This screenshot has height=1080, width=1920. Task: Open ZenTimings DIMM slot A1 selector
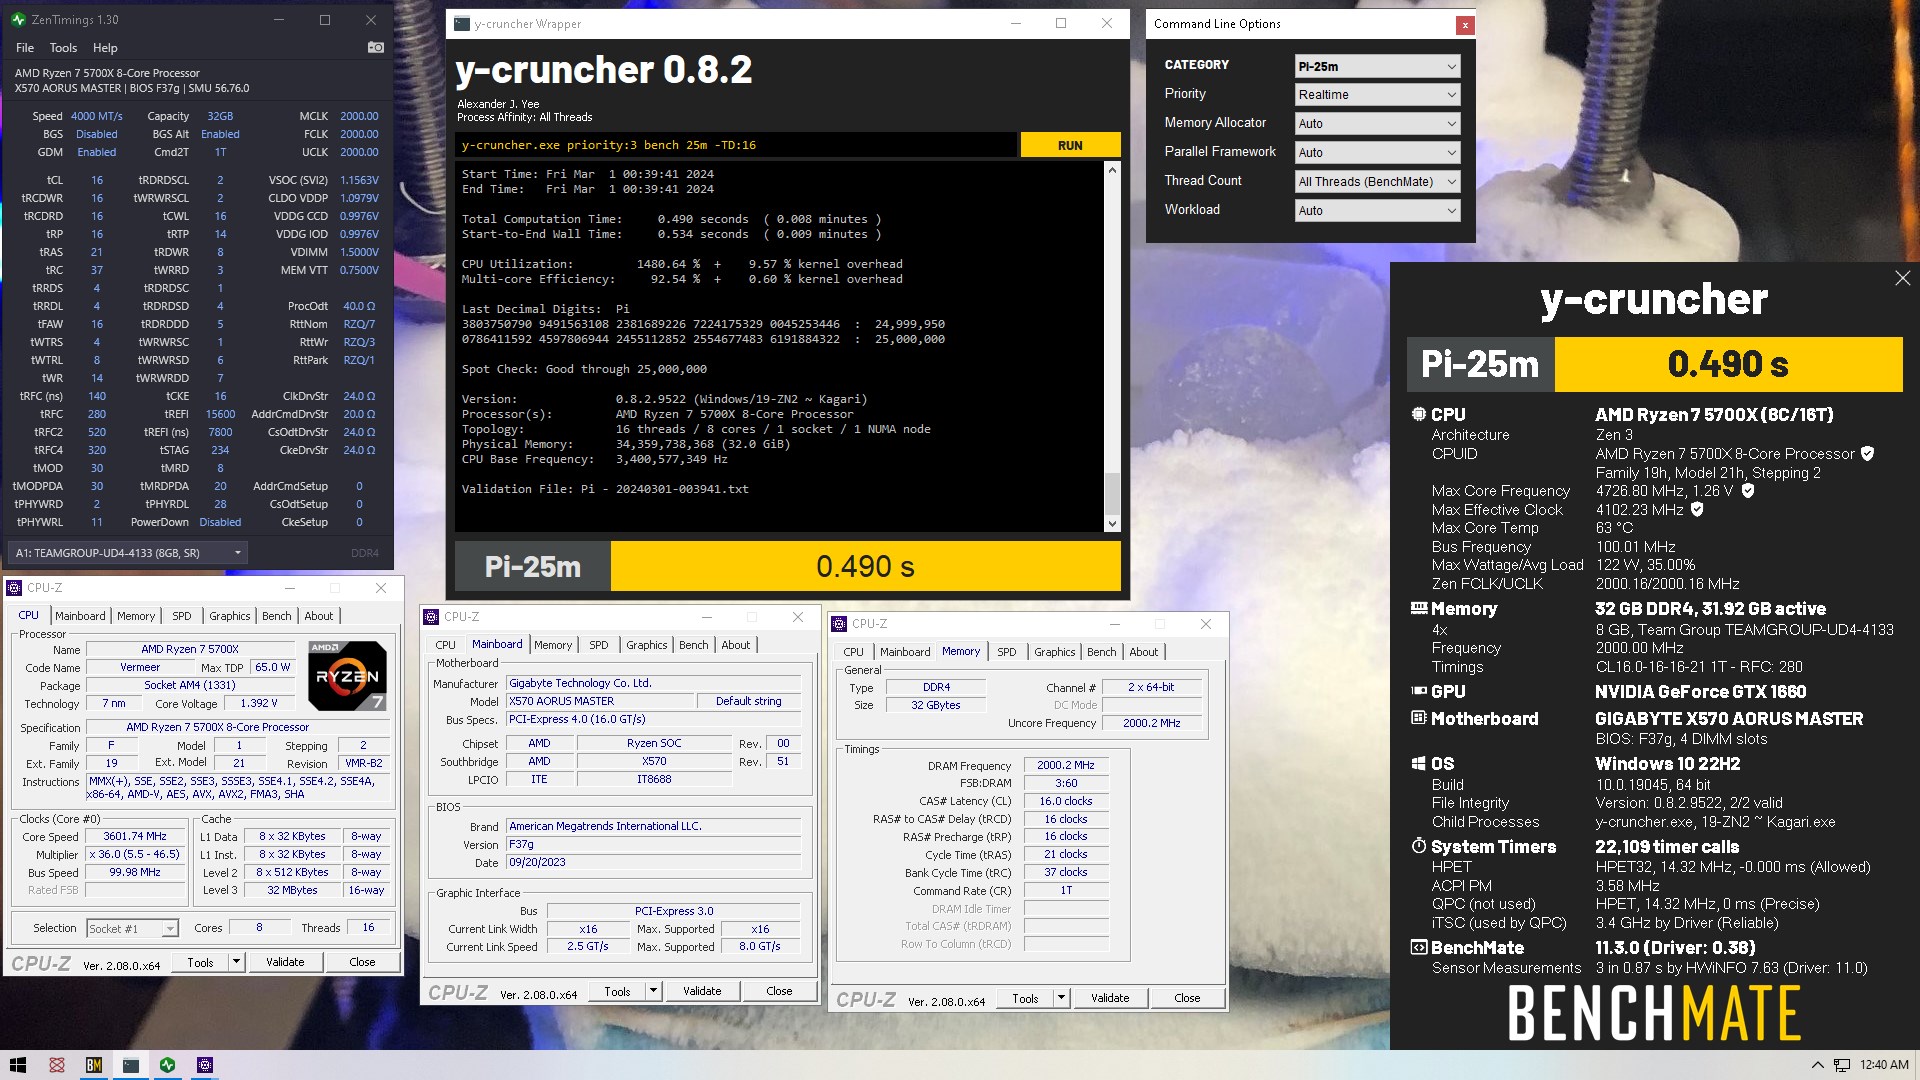[127, 553]
